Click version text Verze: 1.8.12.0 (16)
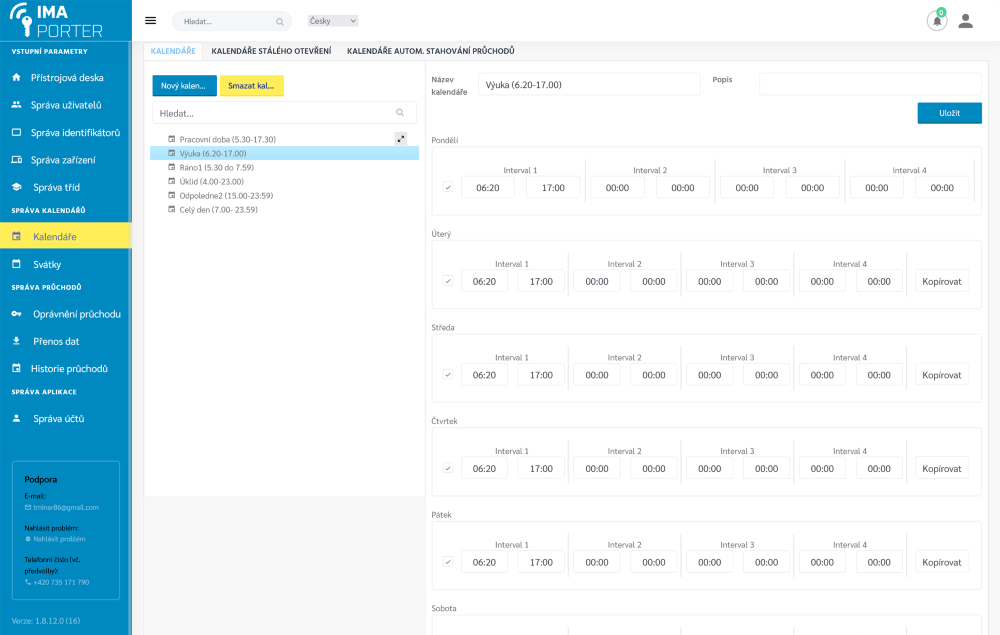 46,620
